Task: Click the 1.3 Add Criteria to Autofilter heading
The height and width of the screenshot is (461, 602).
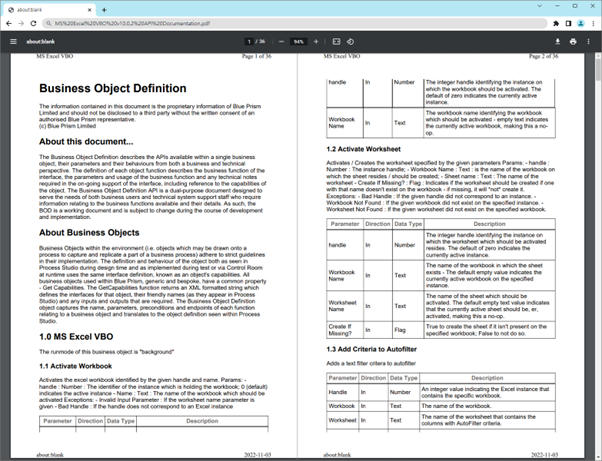Action: click(x=371, y=349)
